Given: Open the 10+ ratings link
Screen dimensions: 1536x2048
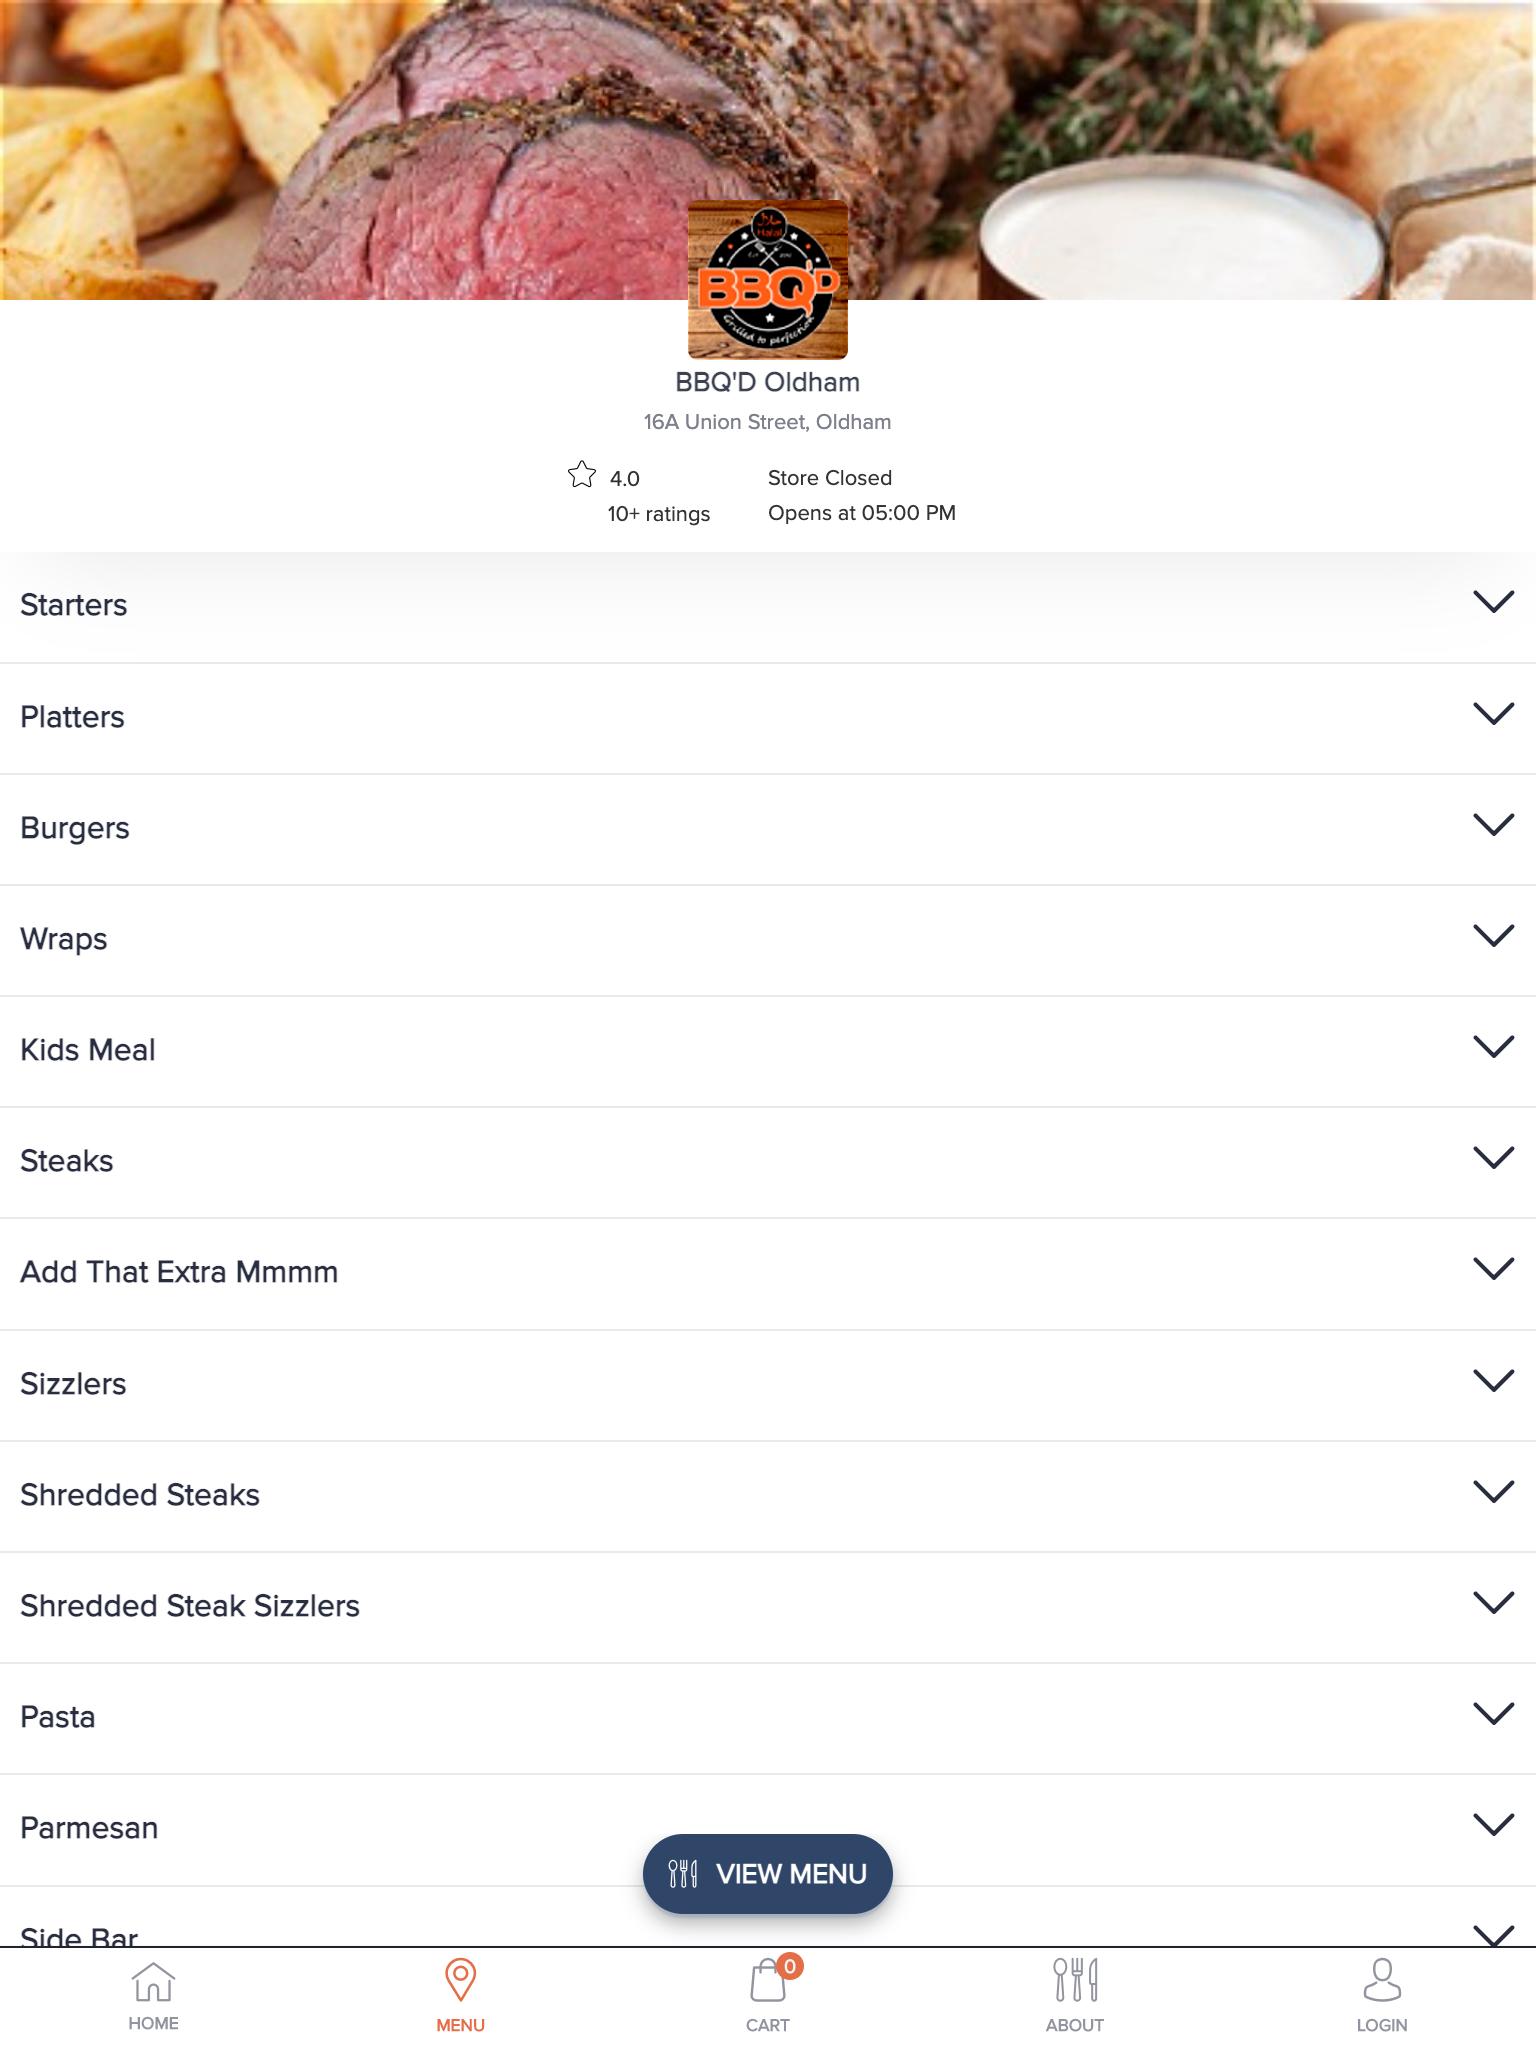Looking at the screenshot, I should coord(658,514).
